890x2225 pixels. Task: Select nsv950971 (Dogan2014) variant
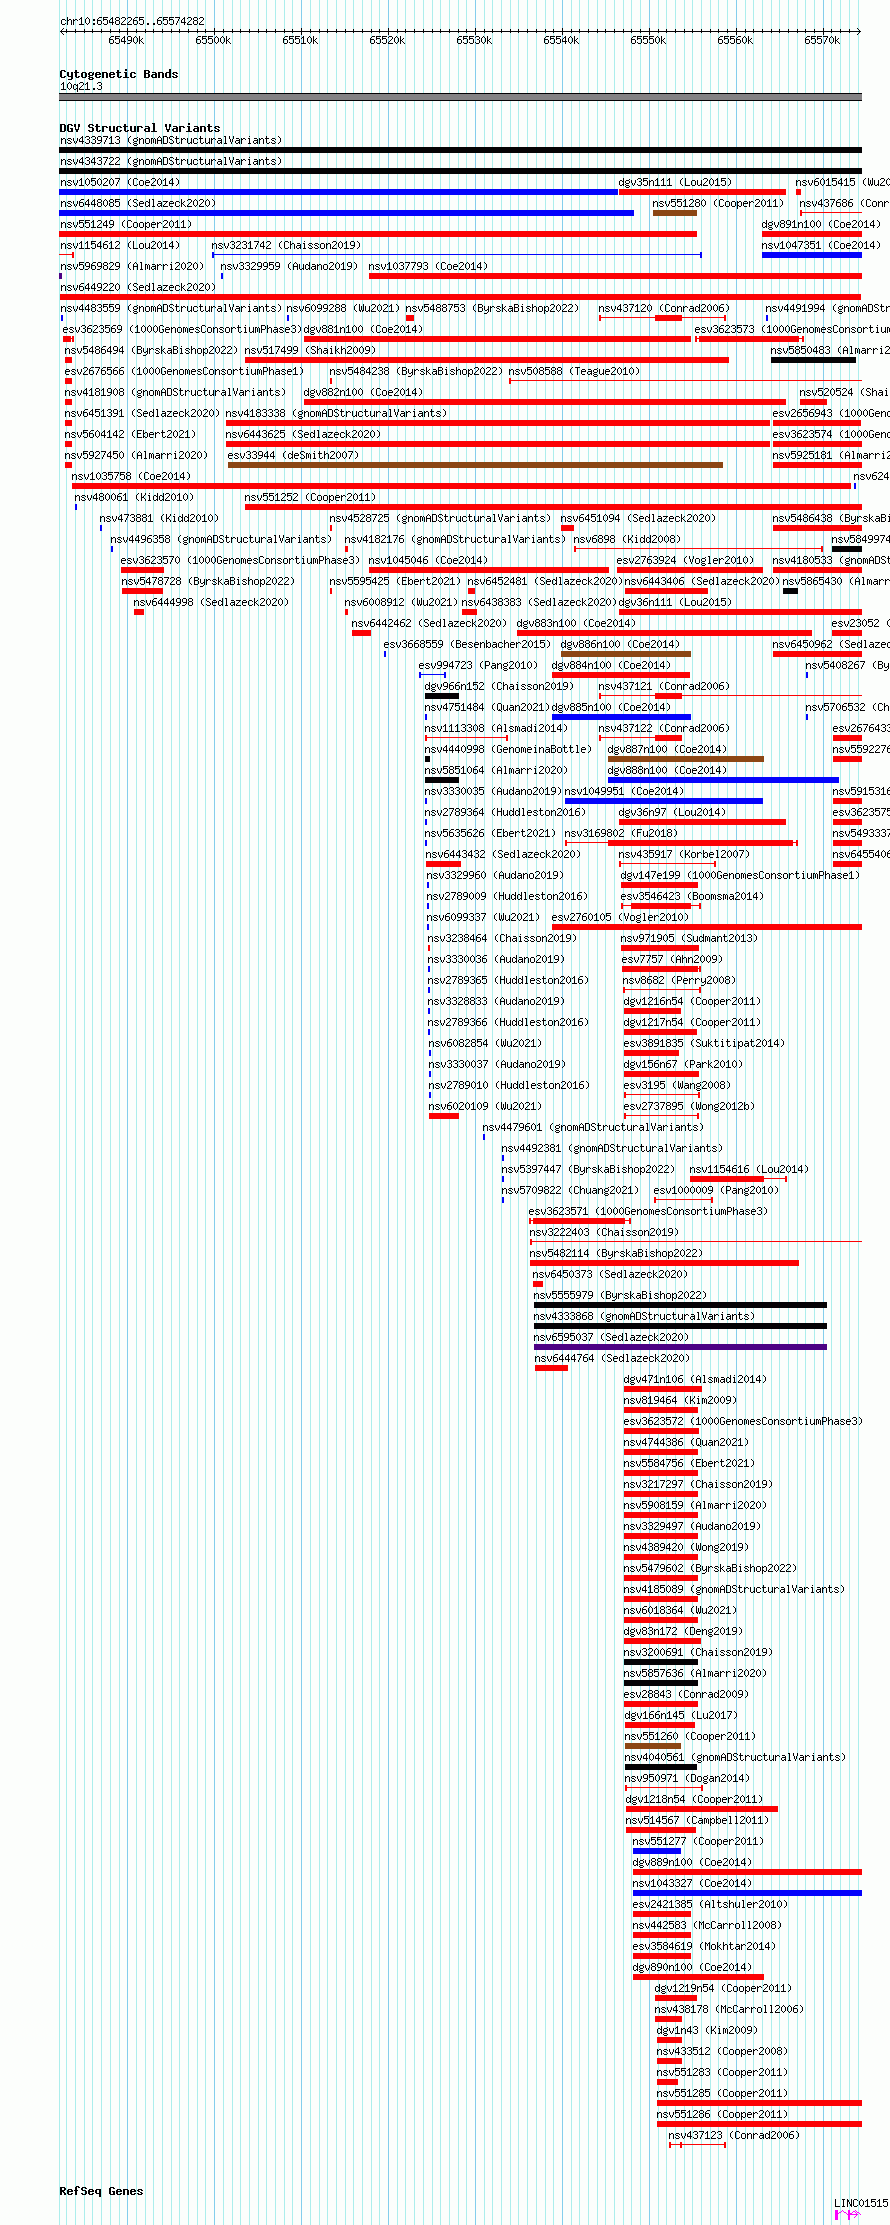[687, 1778]
